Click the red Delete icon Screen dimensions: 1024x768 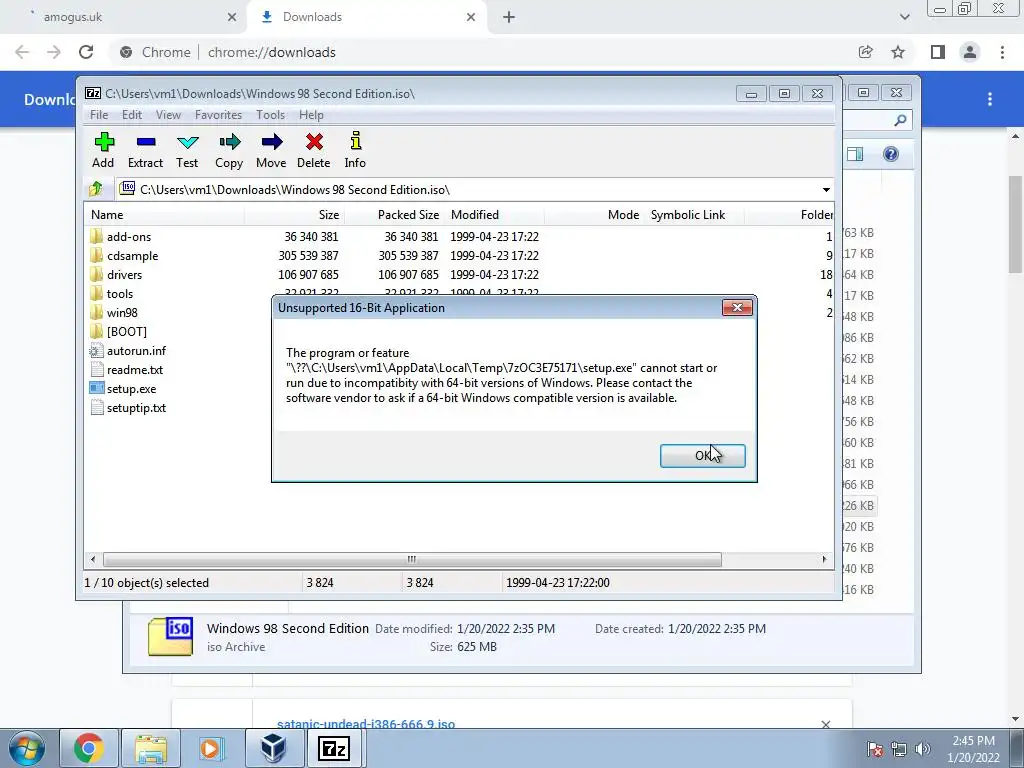click(x=313, y=150)
